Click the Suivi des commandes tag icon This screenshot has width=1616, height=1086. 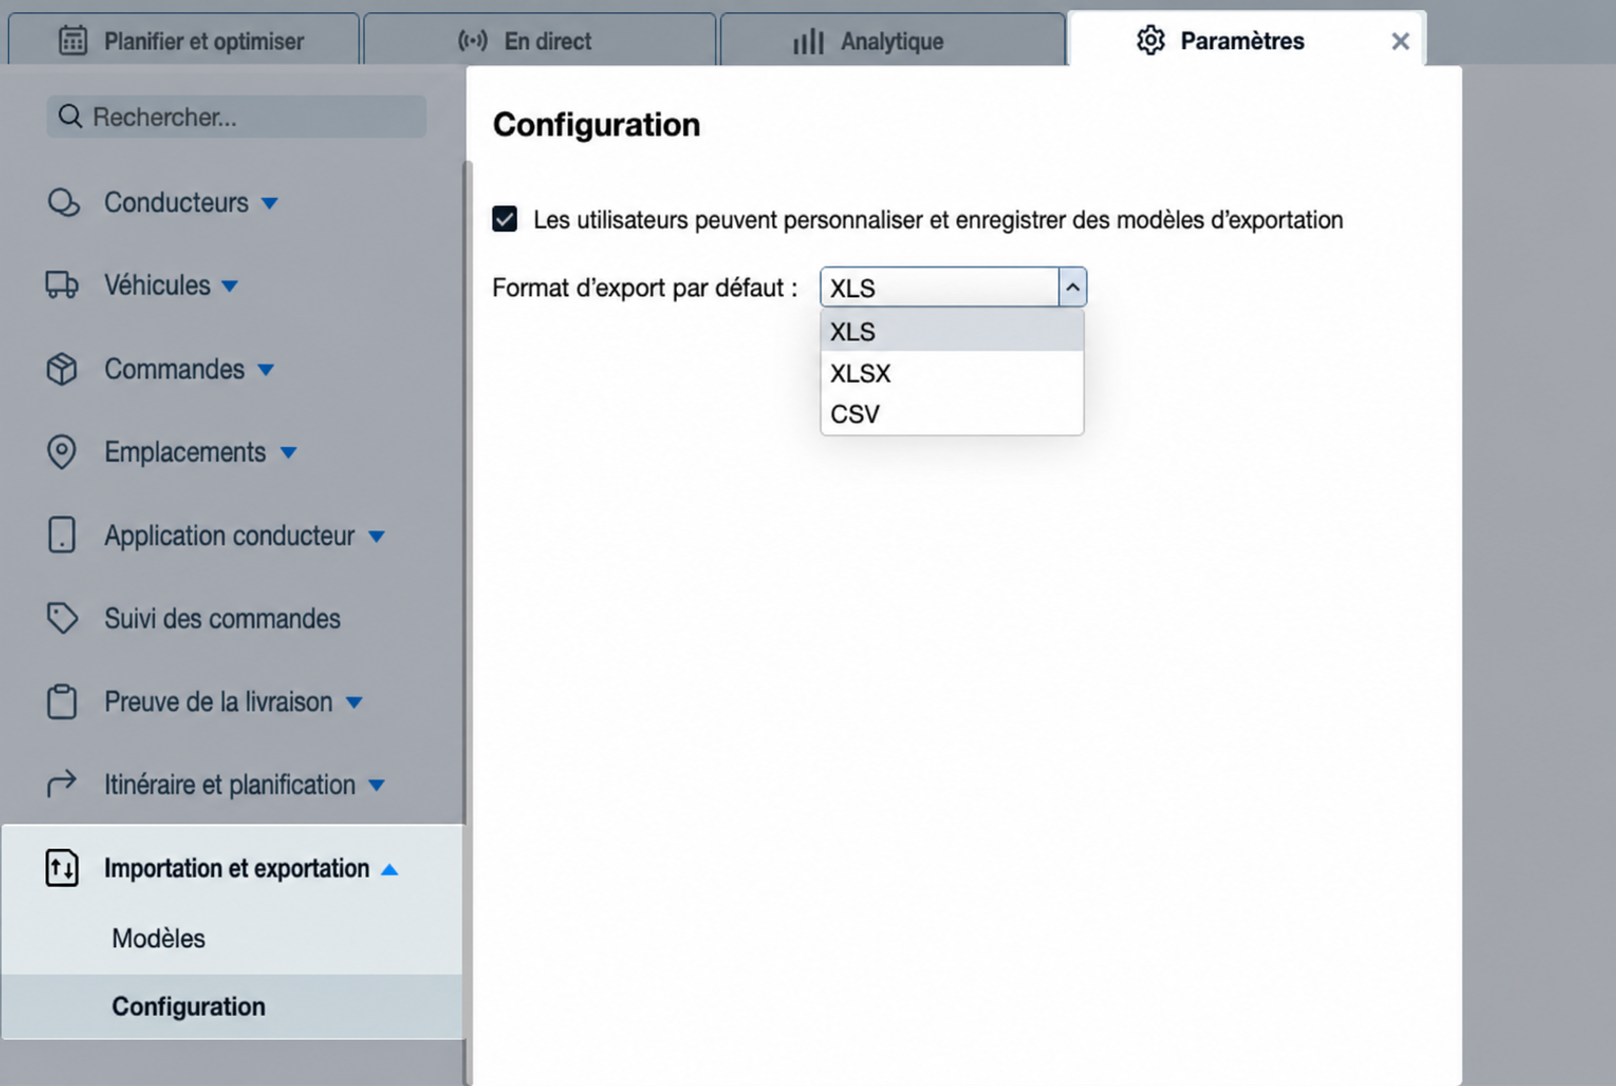[62, 618]
